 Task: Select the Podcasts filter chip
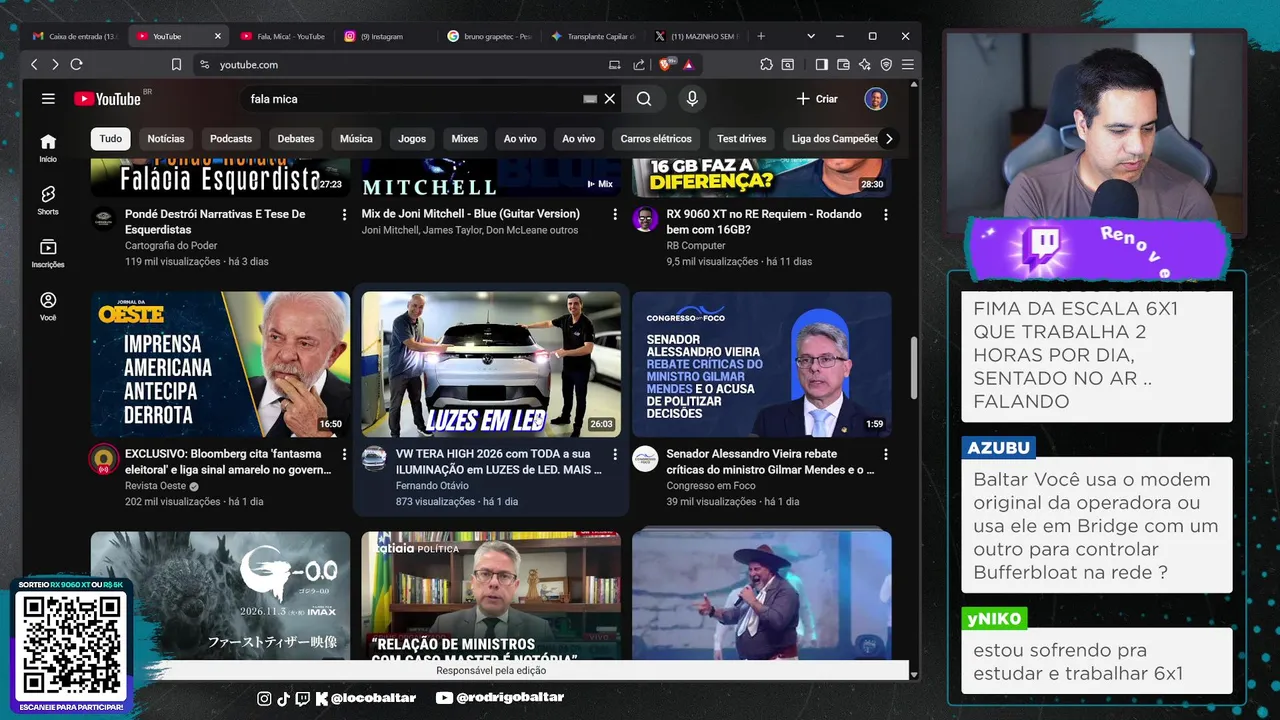coord(231,139)
